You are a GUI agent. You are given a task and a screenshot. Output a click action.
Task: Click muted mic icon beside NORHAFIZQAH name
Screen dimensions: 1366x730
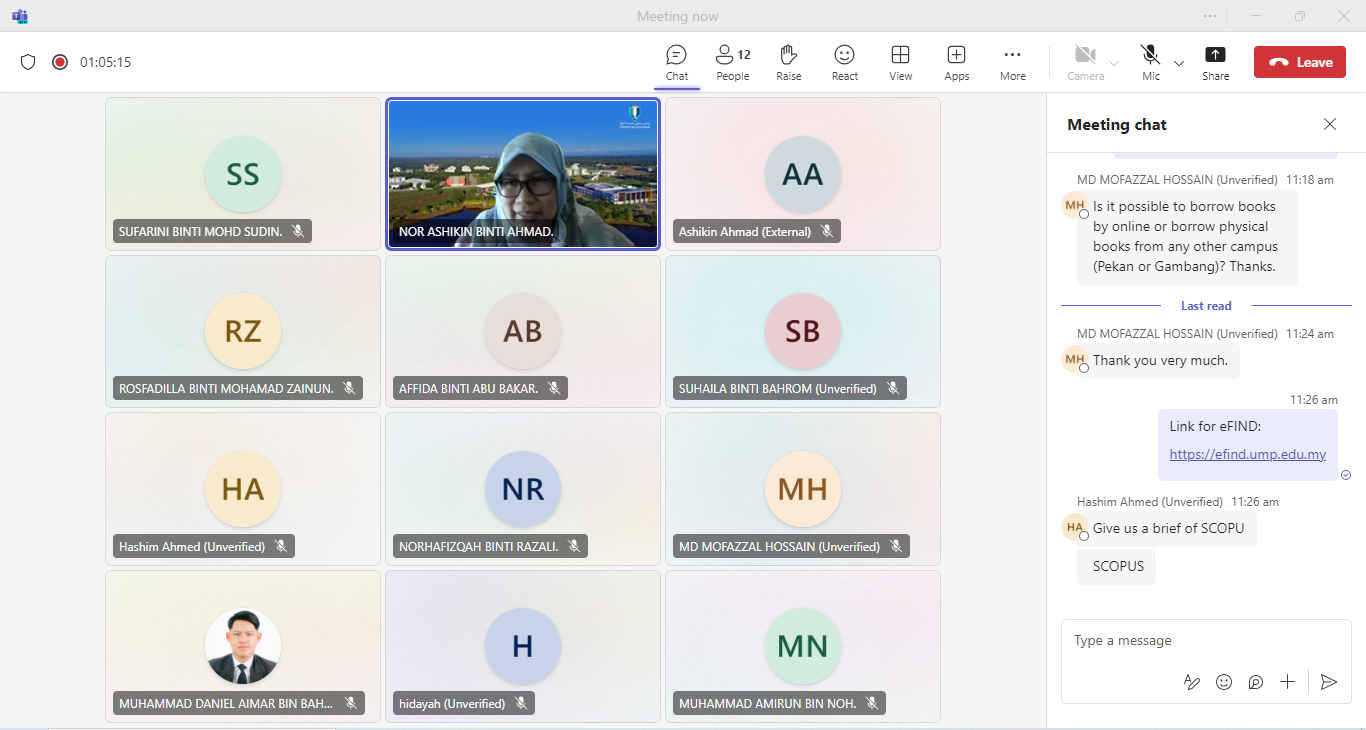click(574, 546)
